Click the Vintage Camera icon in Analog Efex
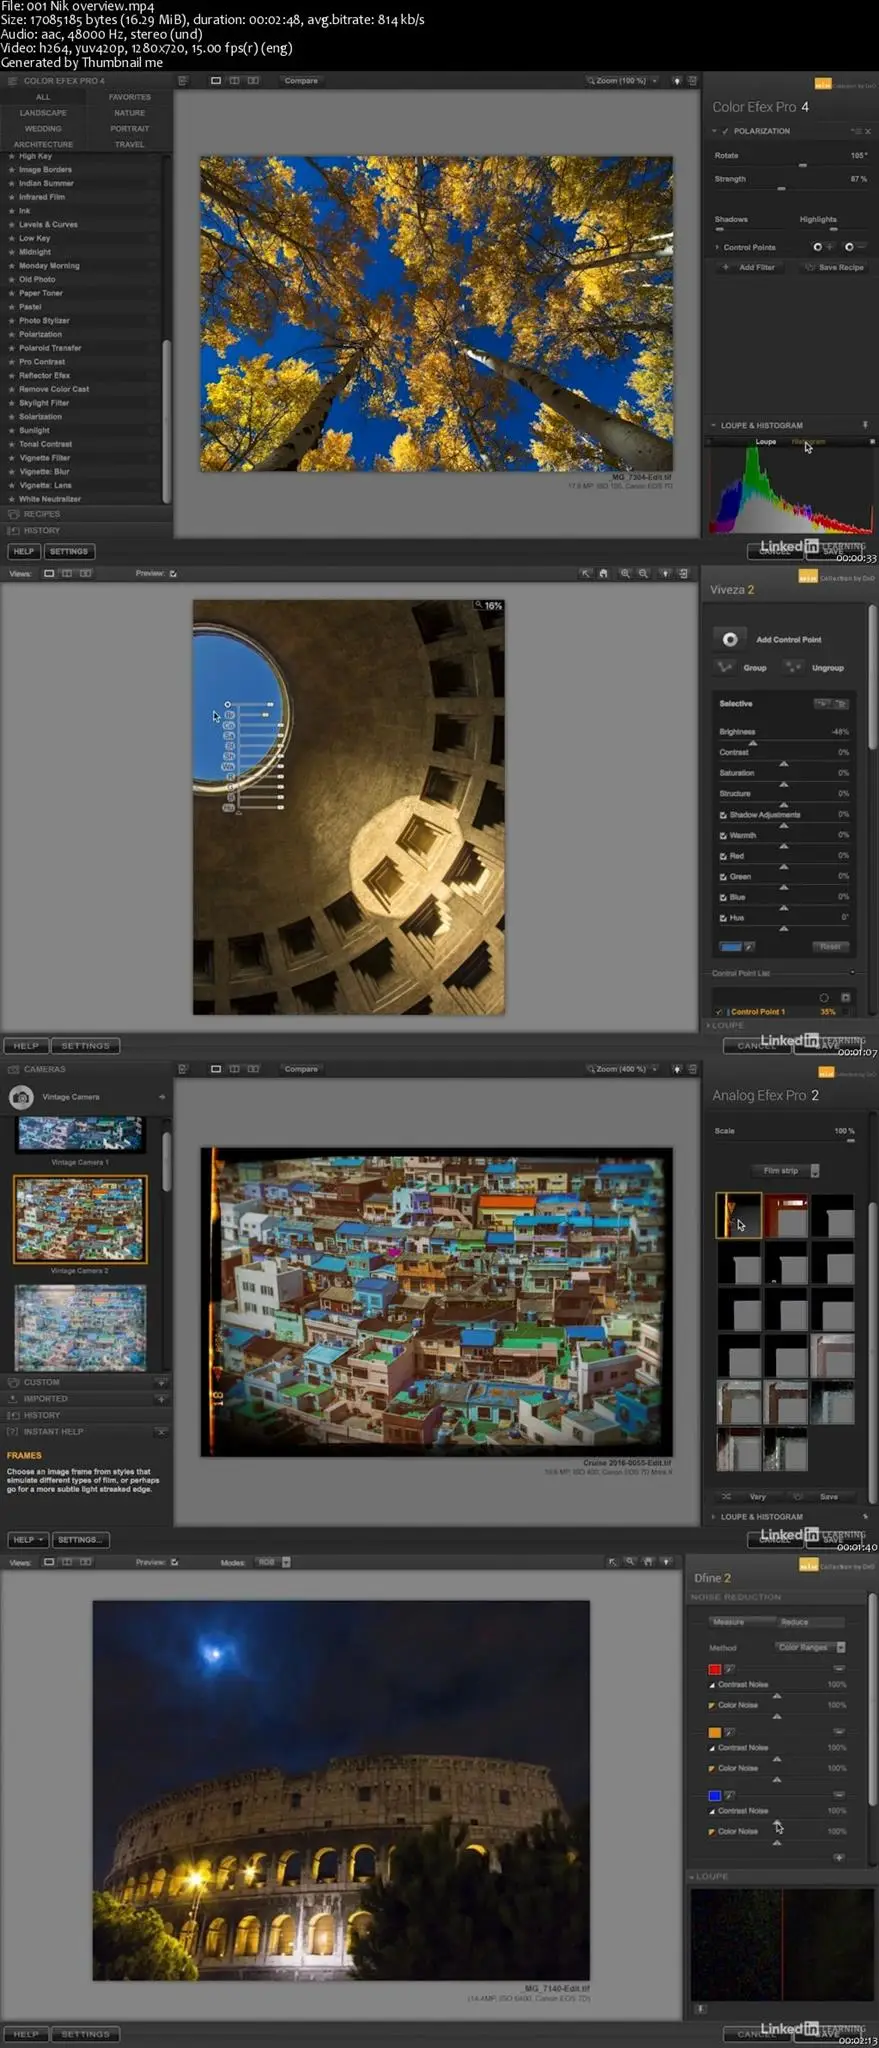 (20, 1097)
